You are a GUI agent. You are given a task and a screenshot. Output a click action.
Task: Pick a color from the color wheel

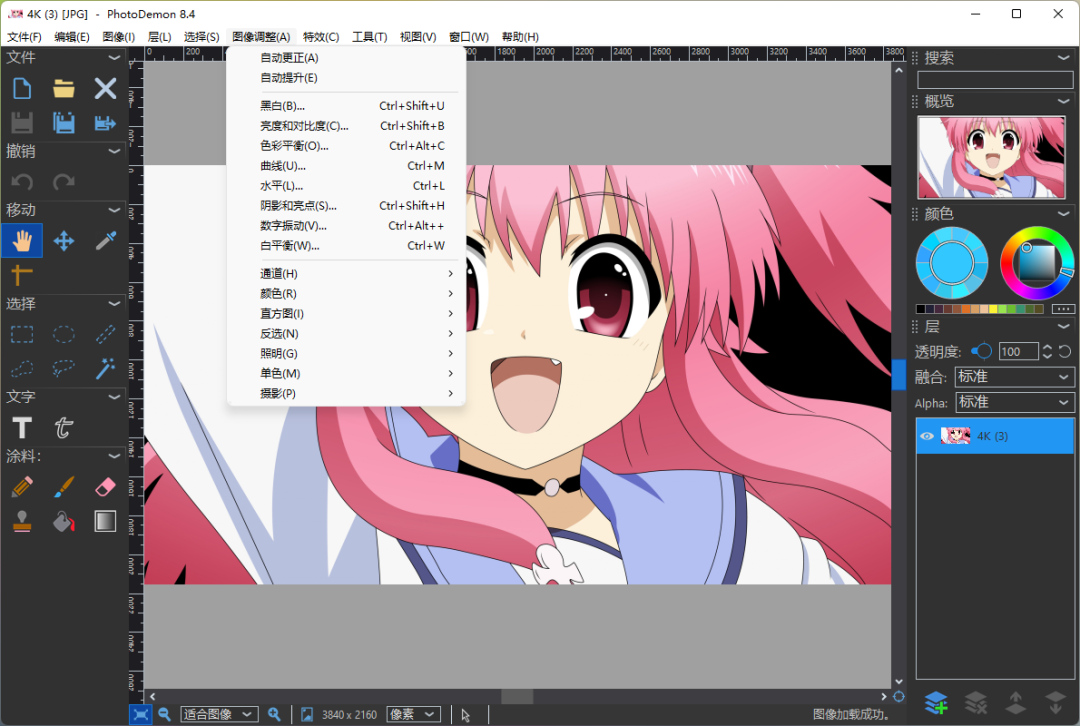[1036, 262]
